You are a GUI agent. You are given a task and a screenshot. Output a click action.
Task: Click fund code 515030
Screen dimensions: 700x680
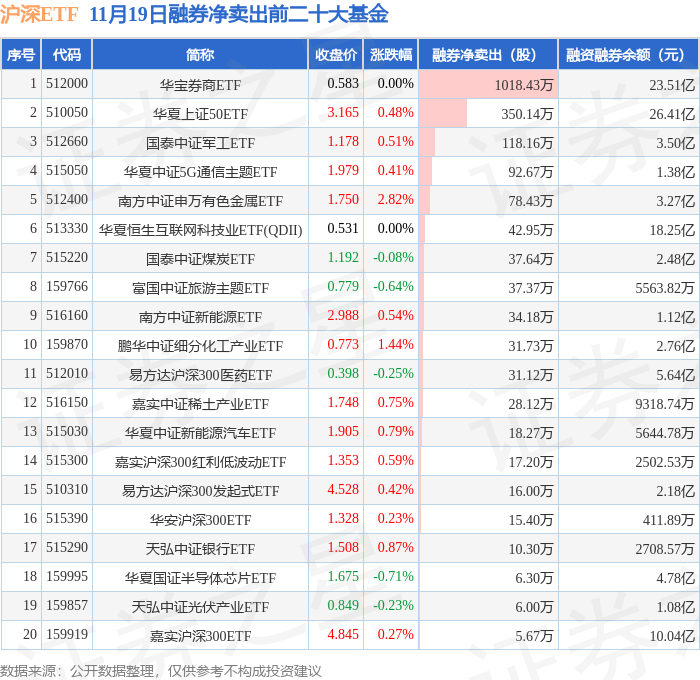pyautogui.click(x=67, y=432)
